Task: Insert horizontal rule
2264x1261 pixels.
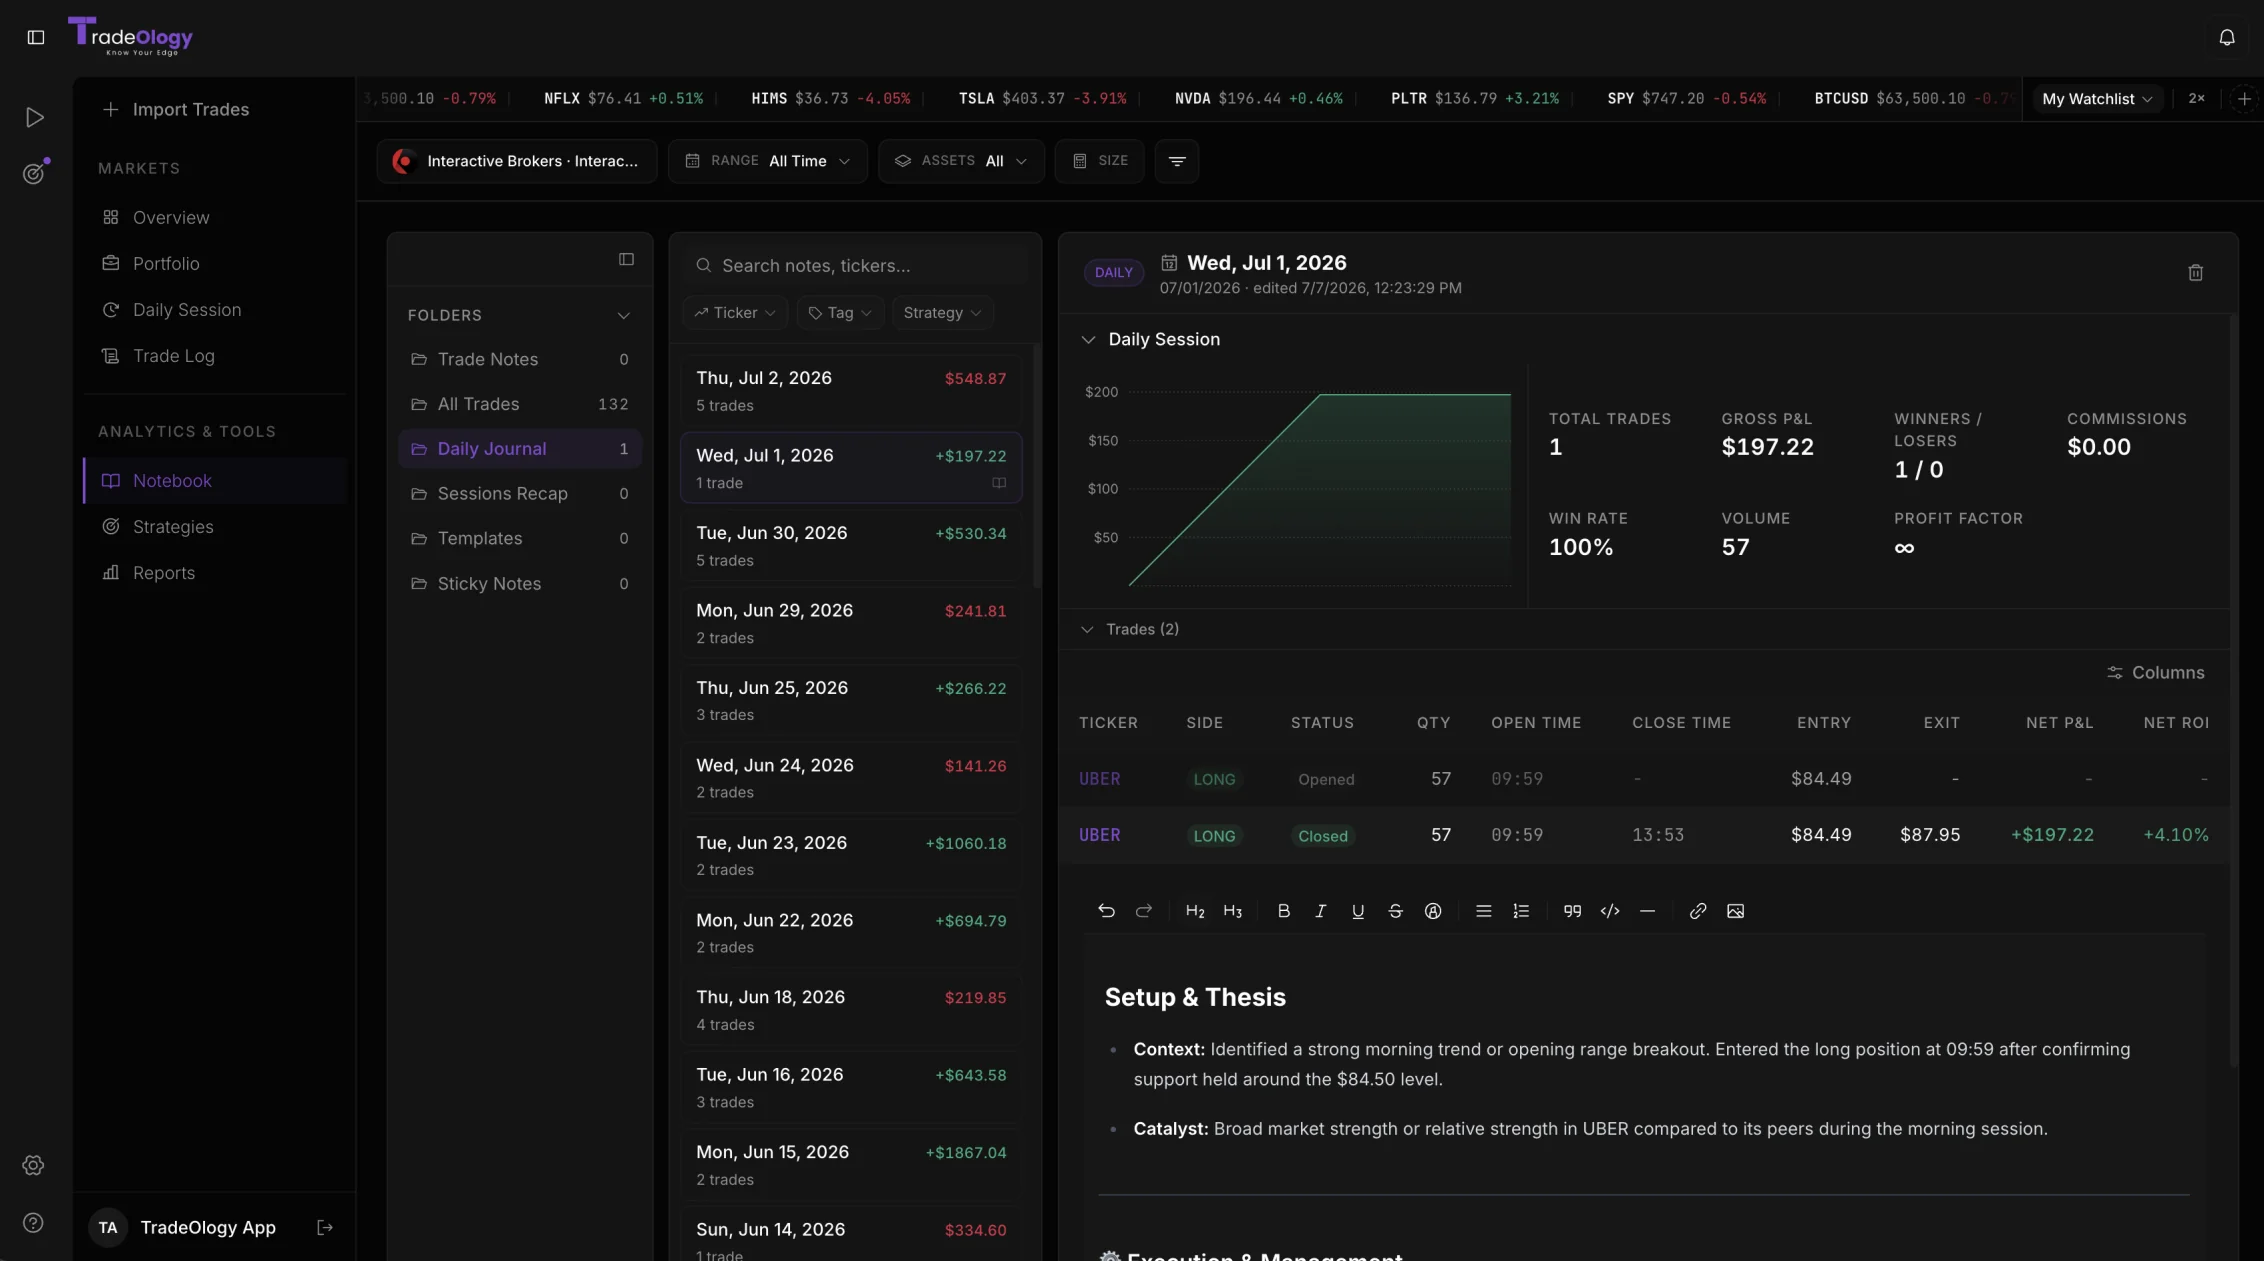Action: [1647, 911]
